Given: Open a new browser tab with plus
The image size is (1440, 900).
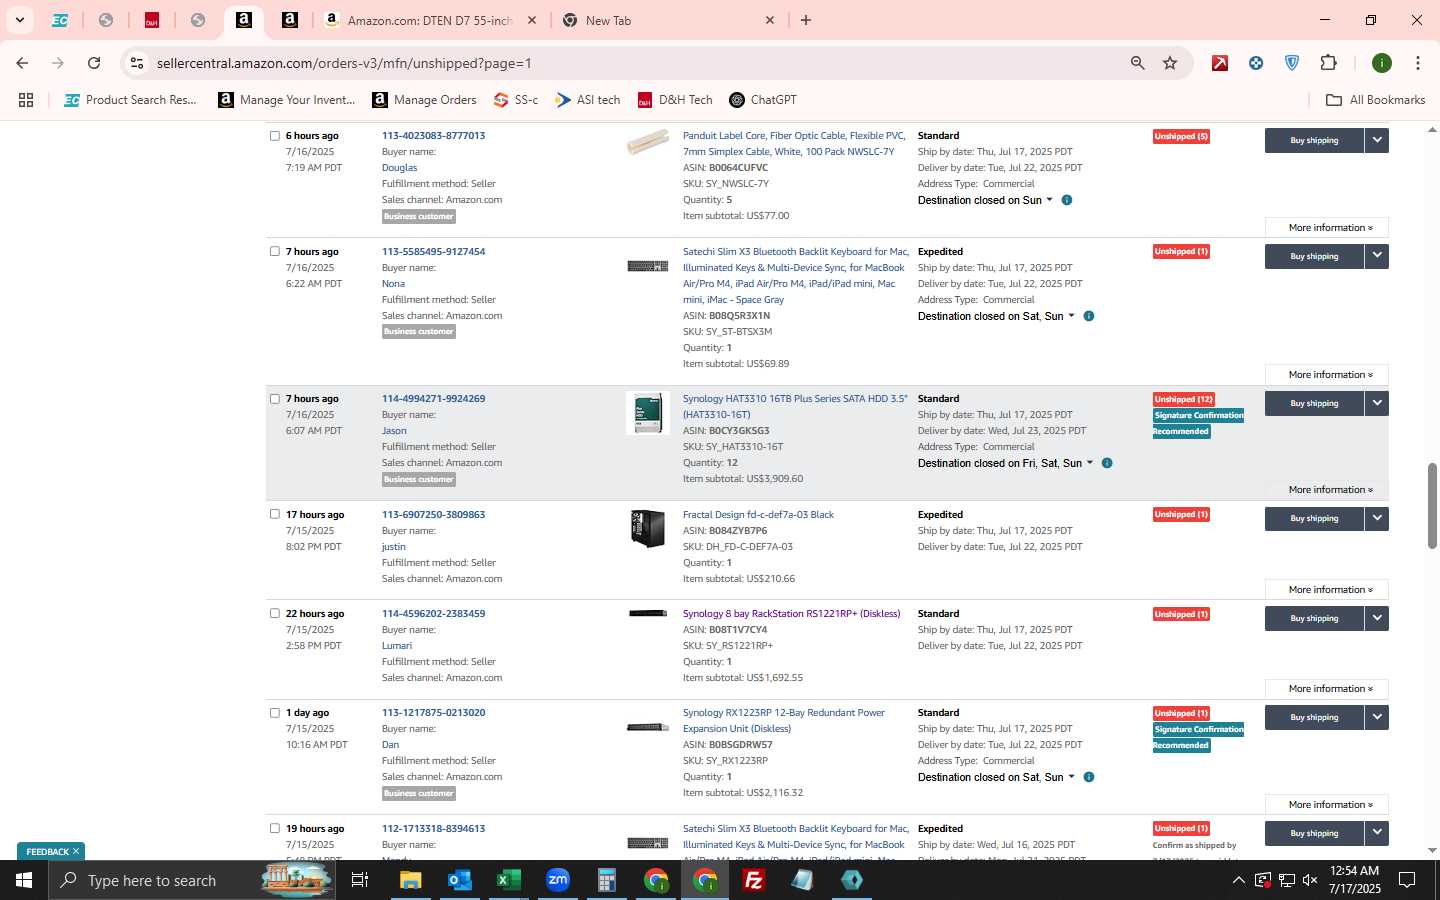Looking at the screenshot, I should pyautogui.click(x=806, y=20).
